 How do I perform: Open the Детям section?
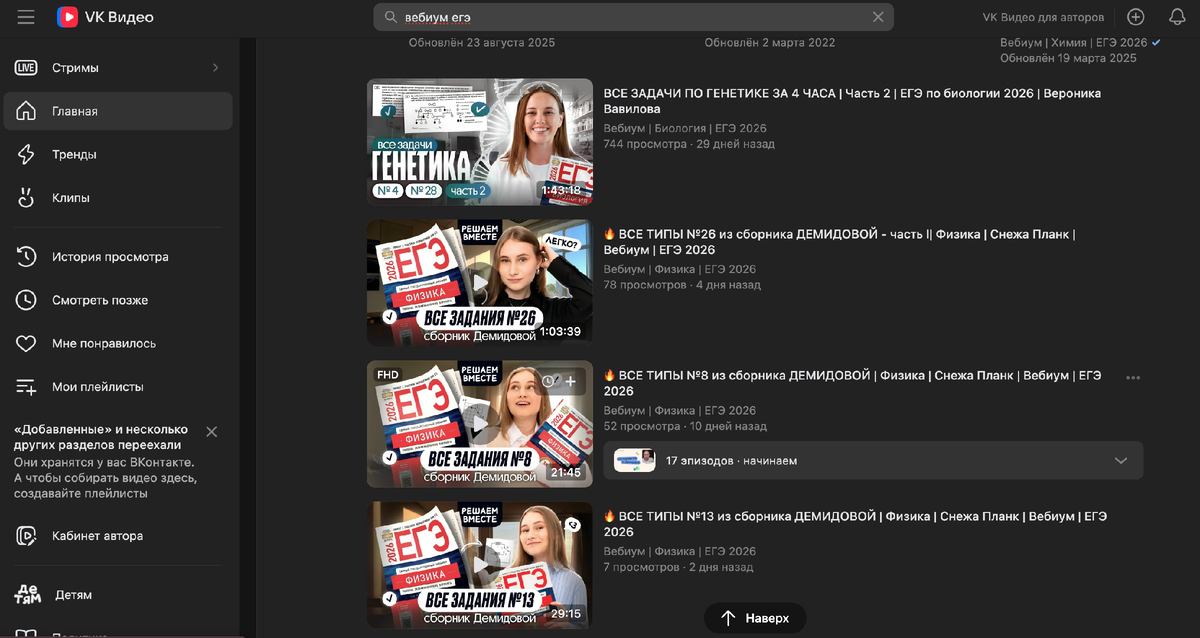coord(118,595)
